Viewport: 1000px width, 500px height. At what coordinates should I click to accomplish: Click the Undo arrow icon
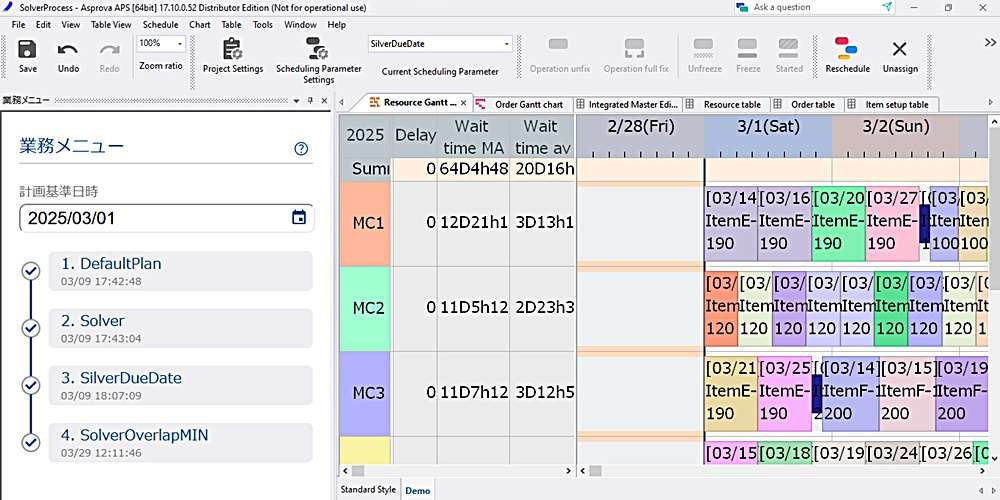tap(68, 50)
